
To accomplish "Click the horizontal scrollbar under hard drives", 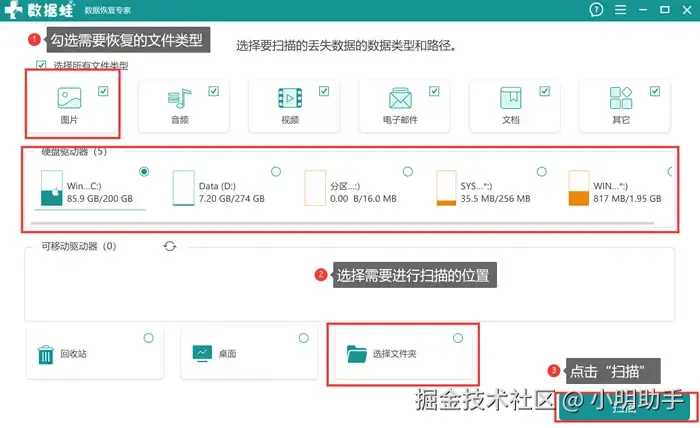I will pyautogui.click(x=342, y=223).
